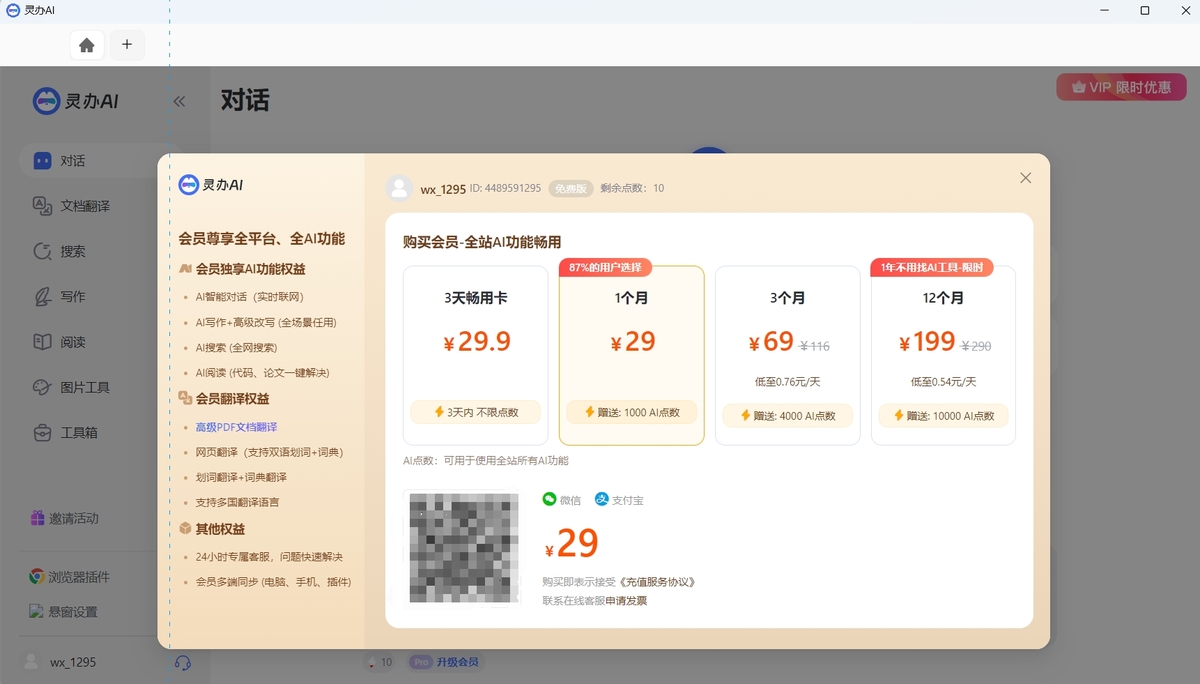Click the 文档翻译 translate icon

point(42,206)
